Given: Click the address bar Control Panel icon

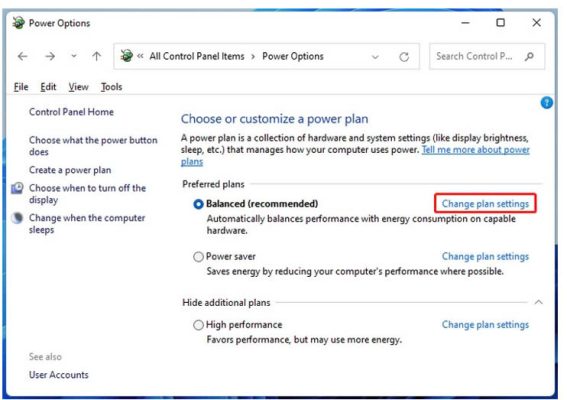Looking at the screenshot, I should pyautogui.click(x=127, y=56).
